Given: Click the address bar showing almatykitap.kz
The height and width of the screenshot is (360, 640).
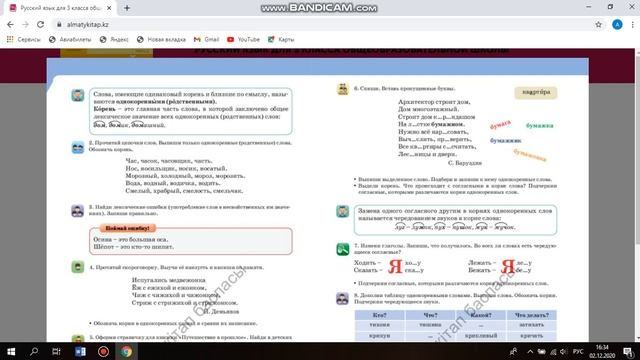Looking at the screenshot, I should (327, 24).
